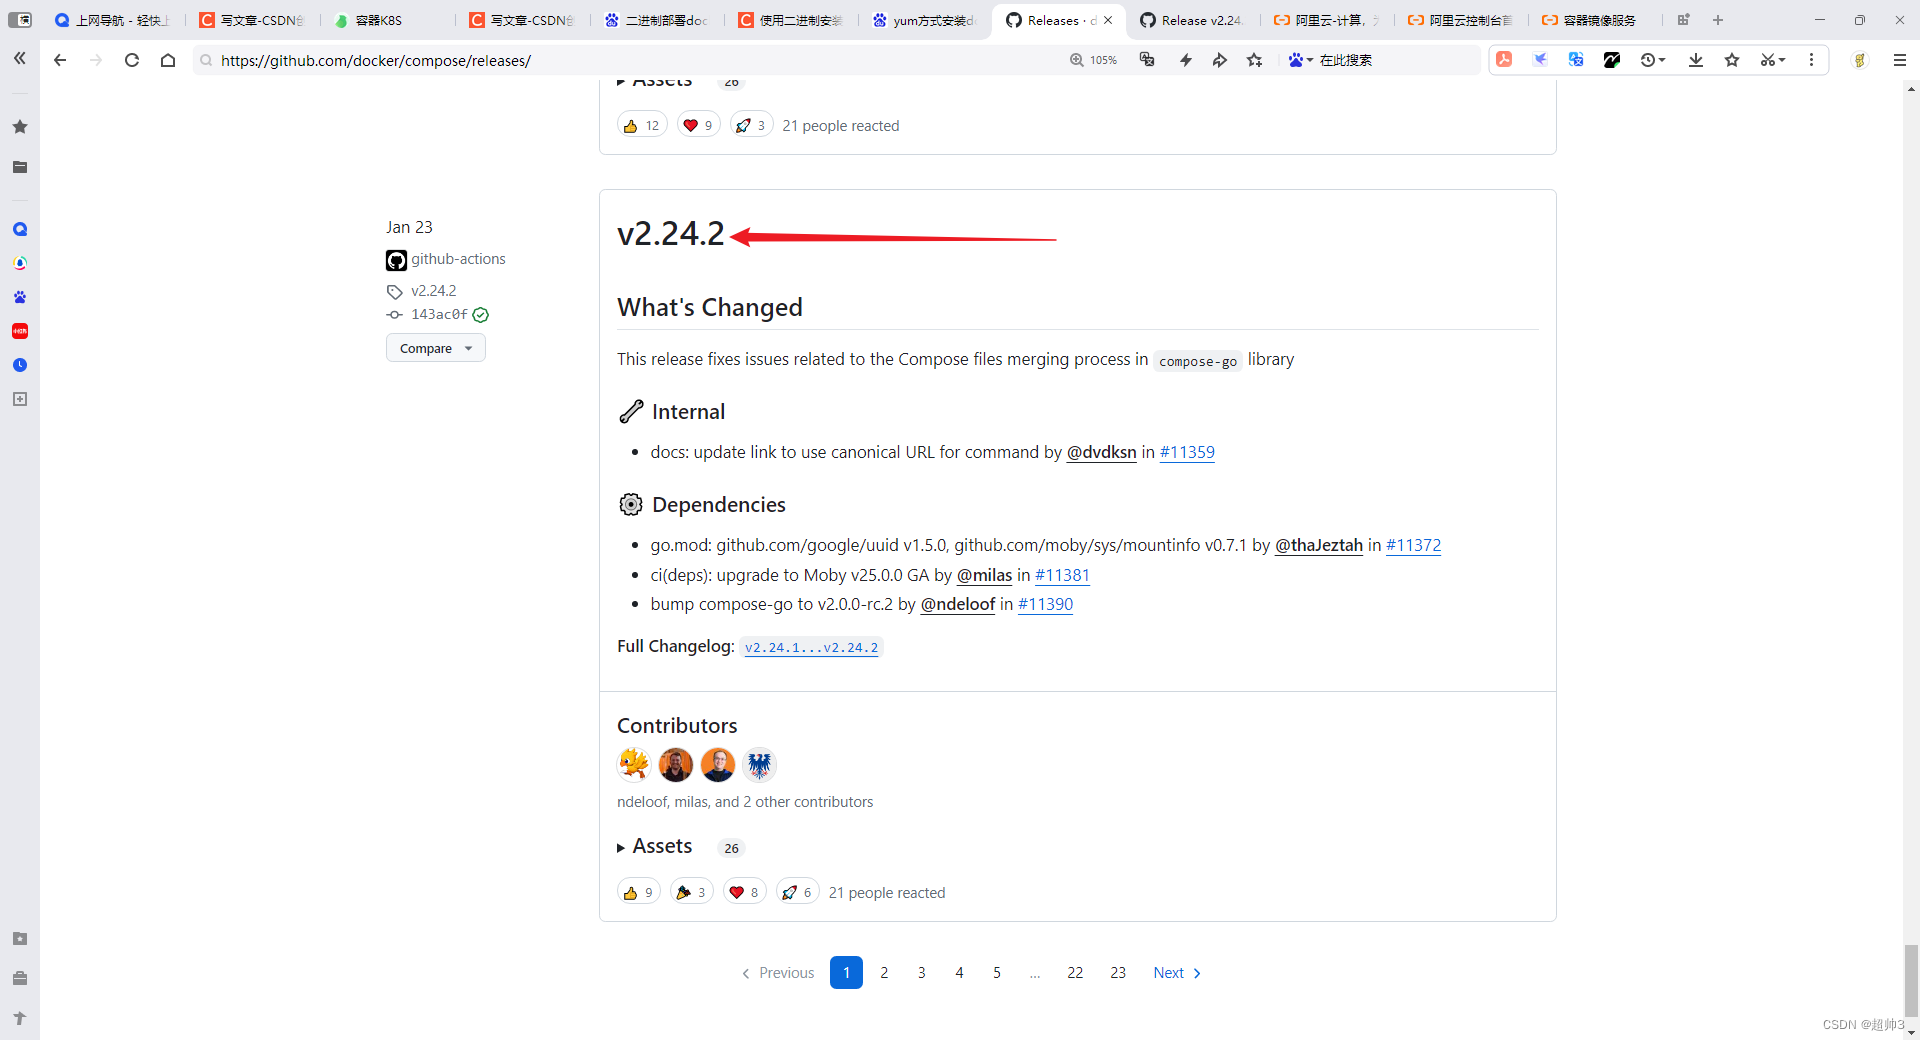Image resolution: width=1920 pixels, height=1040 pixels.
Task: Expand the Assets section of v2.24.2
Action: (655, 846)
